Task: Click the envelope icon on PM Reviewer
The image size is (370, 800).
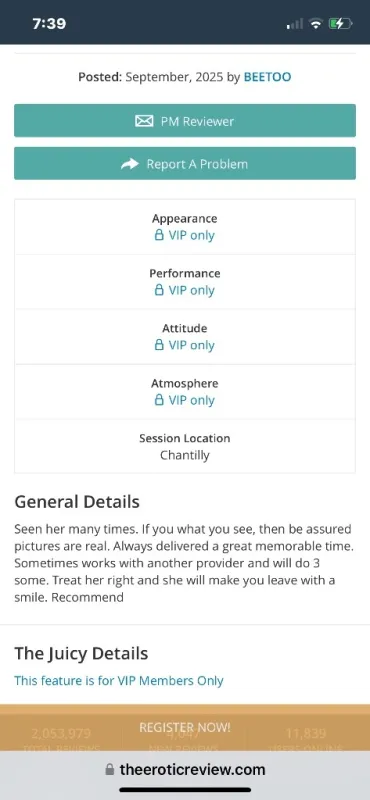Action: click(144, 121)
